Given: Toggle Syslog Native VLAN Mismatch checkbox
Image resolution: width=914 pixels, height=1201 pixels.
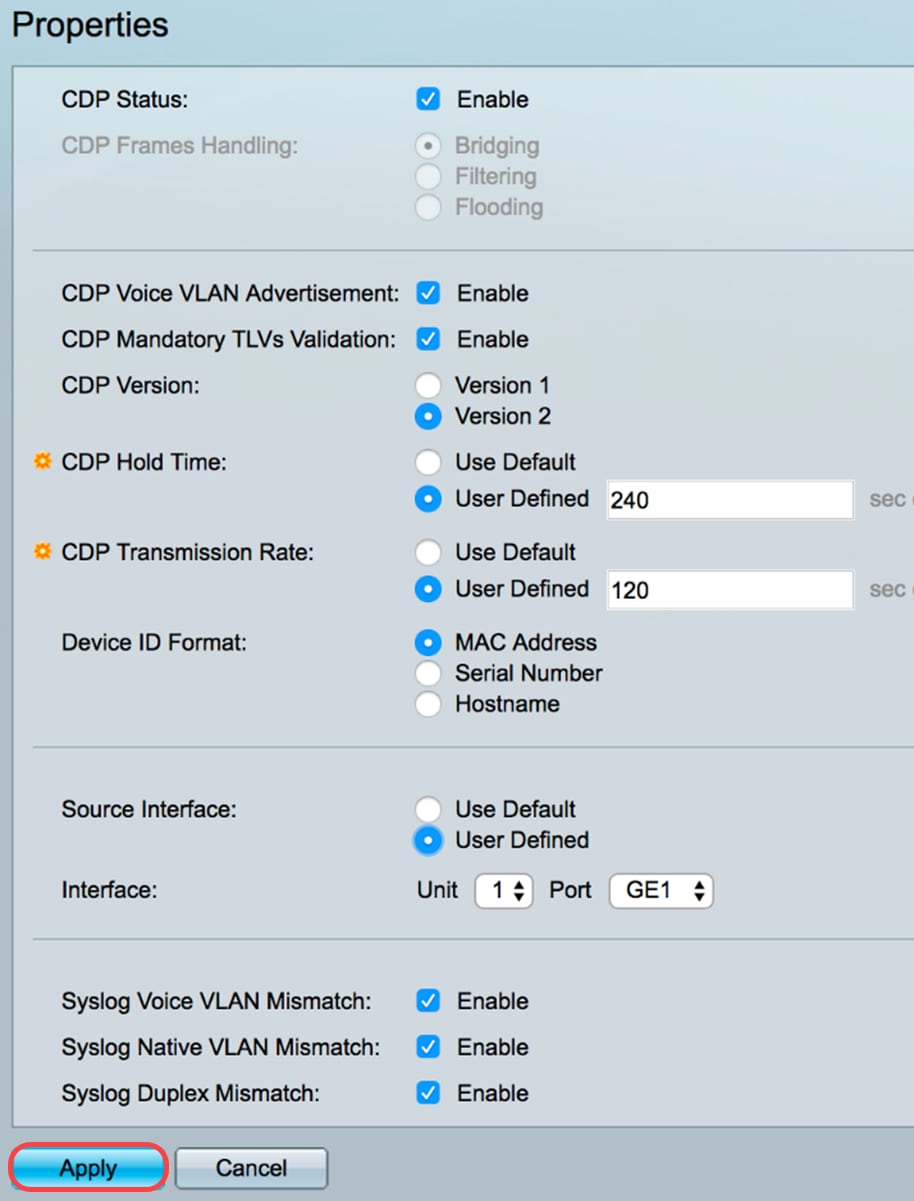Looking at the screenshot, I should [428, 1047].
